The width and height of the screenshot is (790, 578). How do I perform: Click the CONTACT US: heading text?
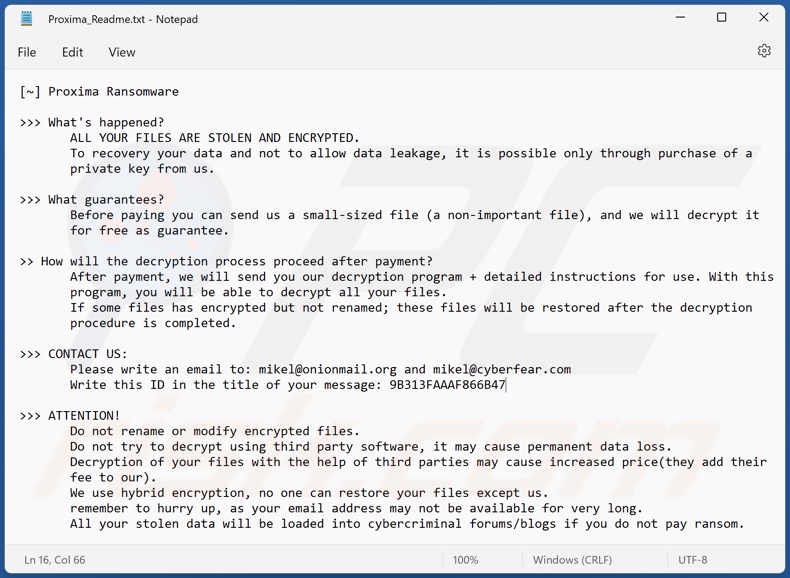pyautogui.click(x=88, y=354)
